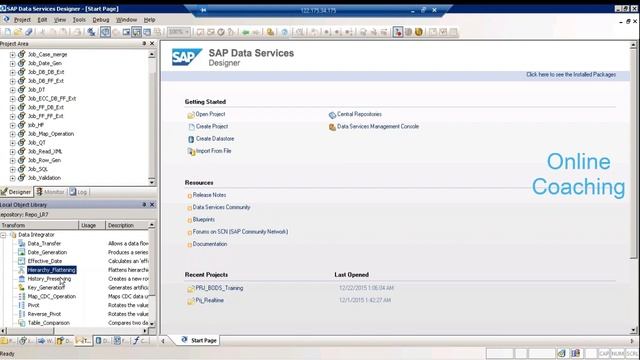Image resolution: width=640 pixels, height=360 pixels.
Task: Expand the Job_DT tree node
Action: pos(13,90)
